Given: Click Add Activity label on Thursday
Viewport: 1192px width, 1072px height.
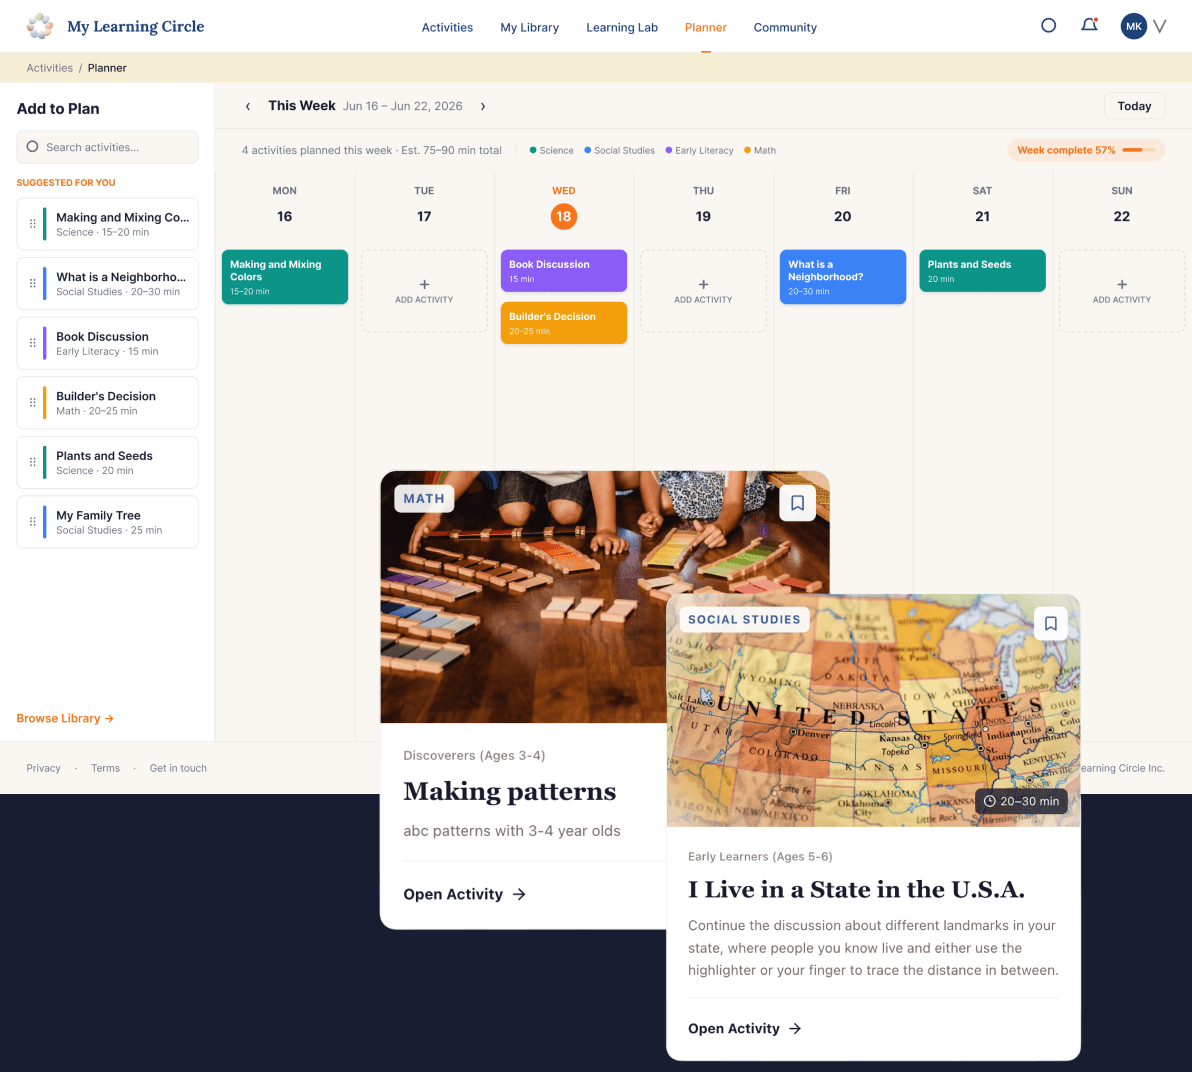Looking at the screenshot, I should click(703, 300).
